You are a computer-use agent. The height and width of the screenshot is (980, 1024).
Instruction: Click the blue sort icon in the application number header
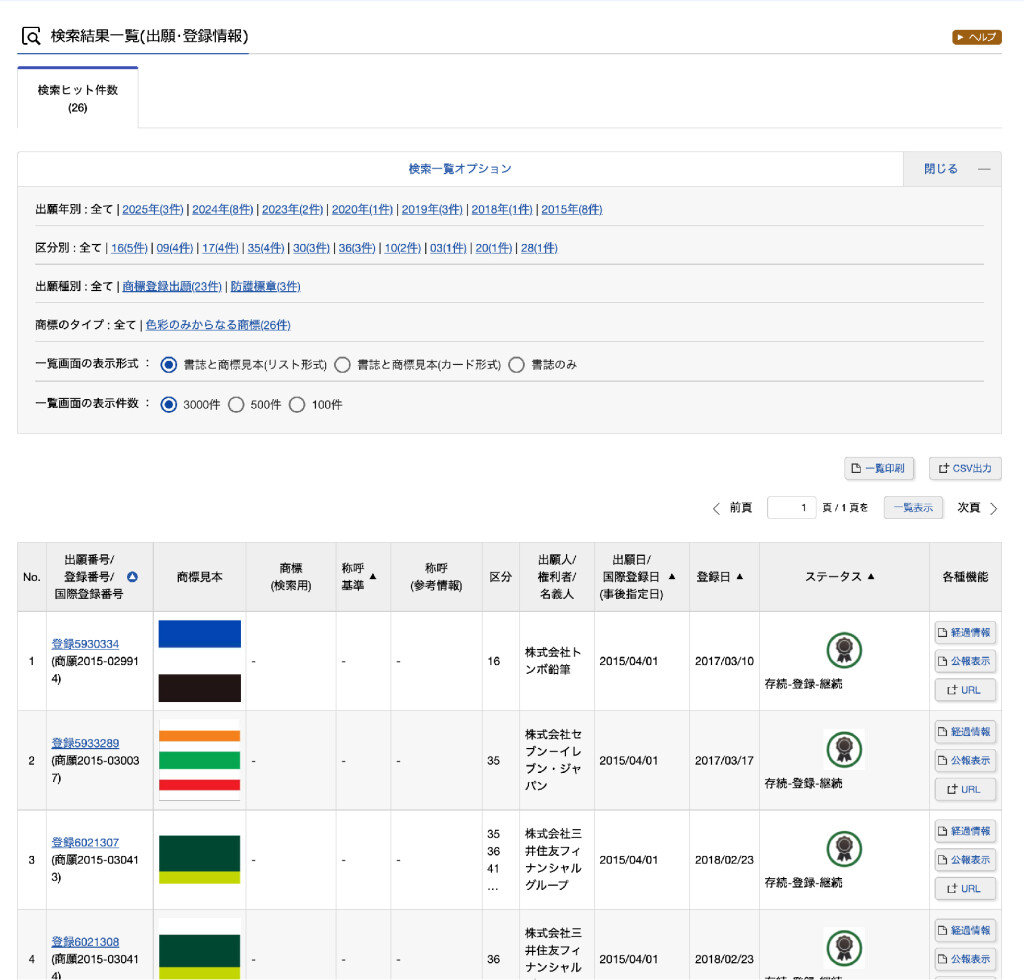pyautogui.click(x=132, y=577)
